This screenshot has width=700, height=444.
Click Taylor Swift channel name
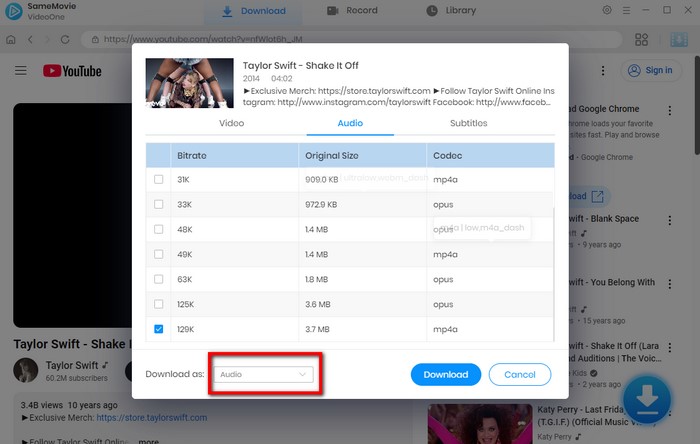point(72,365)
